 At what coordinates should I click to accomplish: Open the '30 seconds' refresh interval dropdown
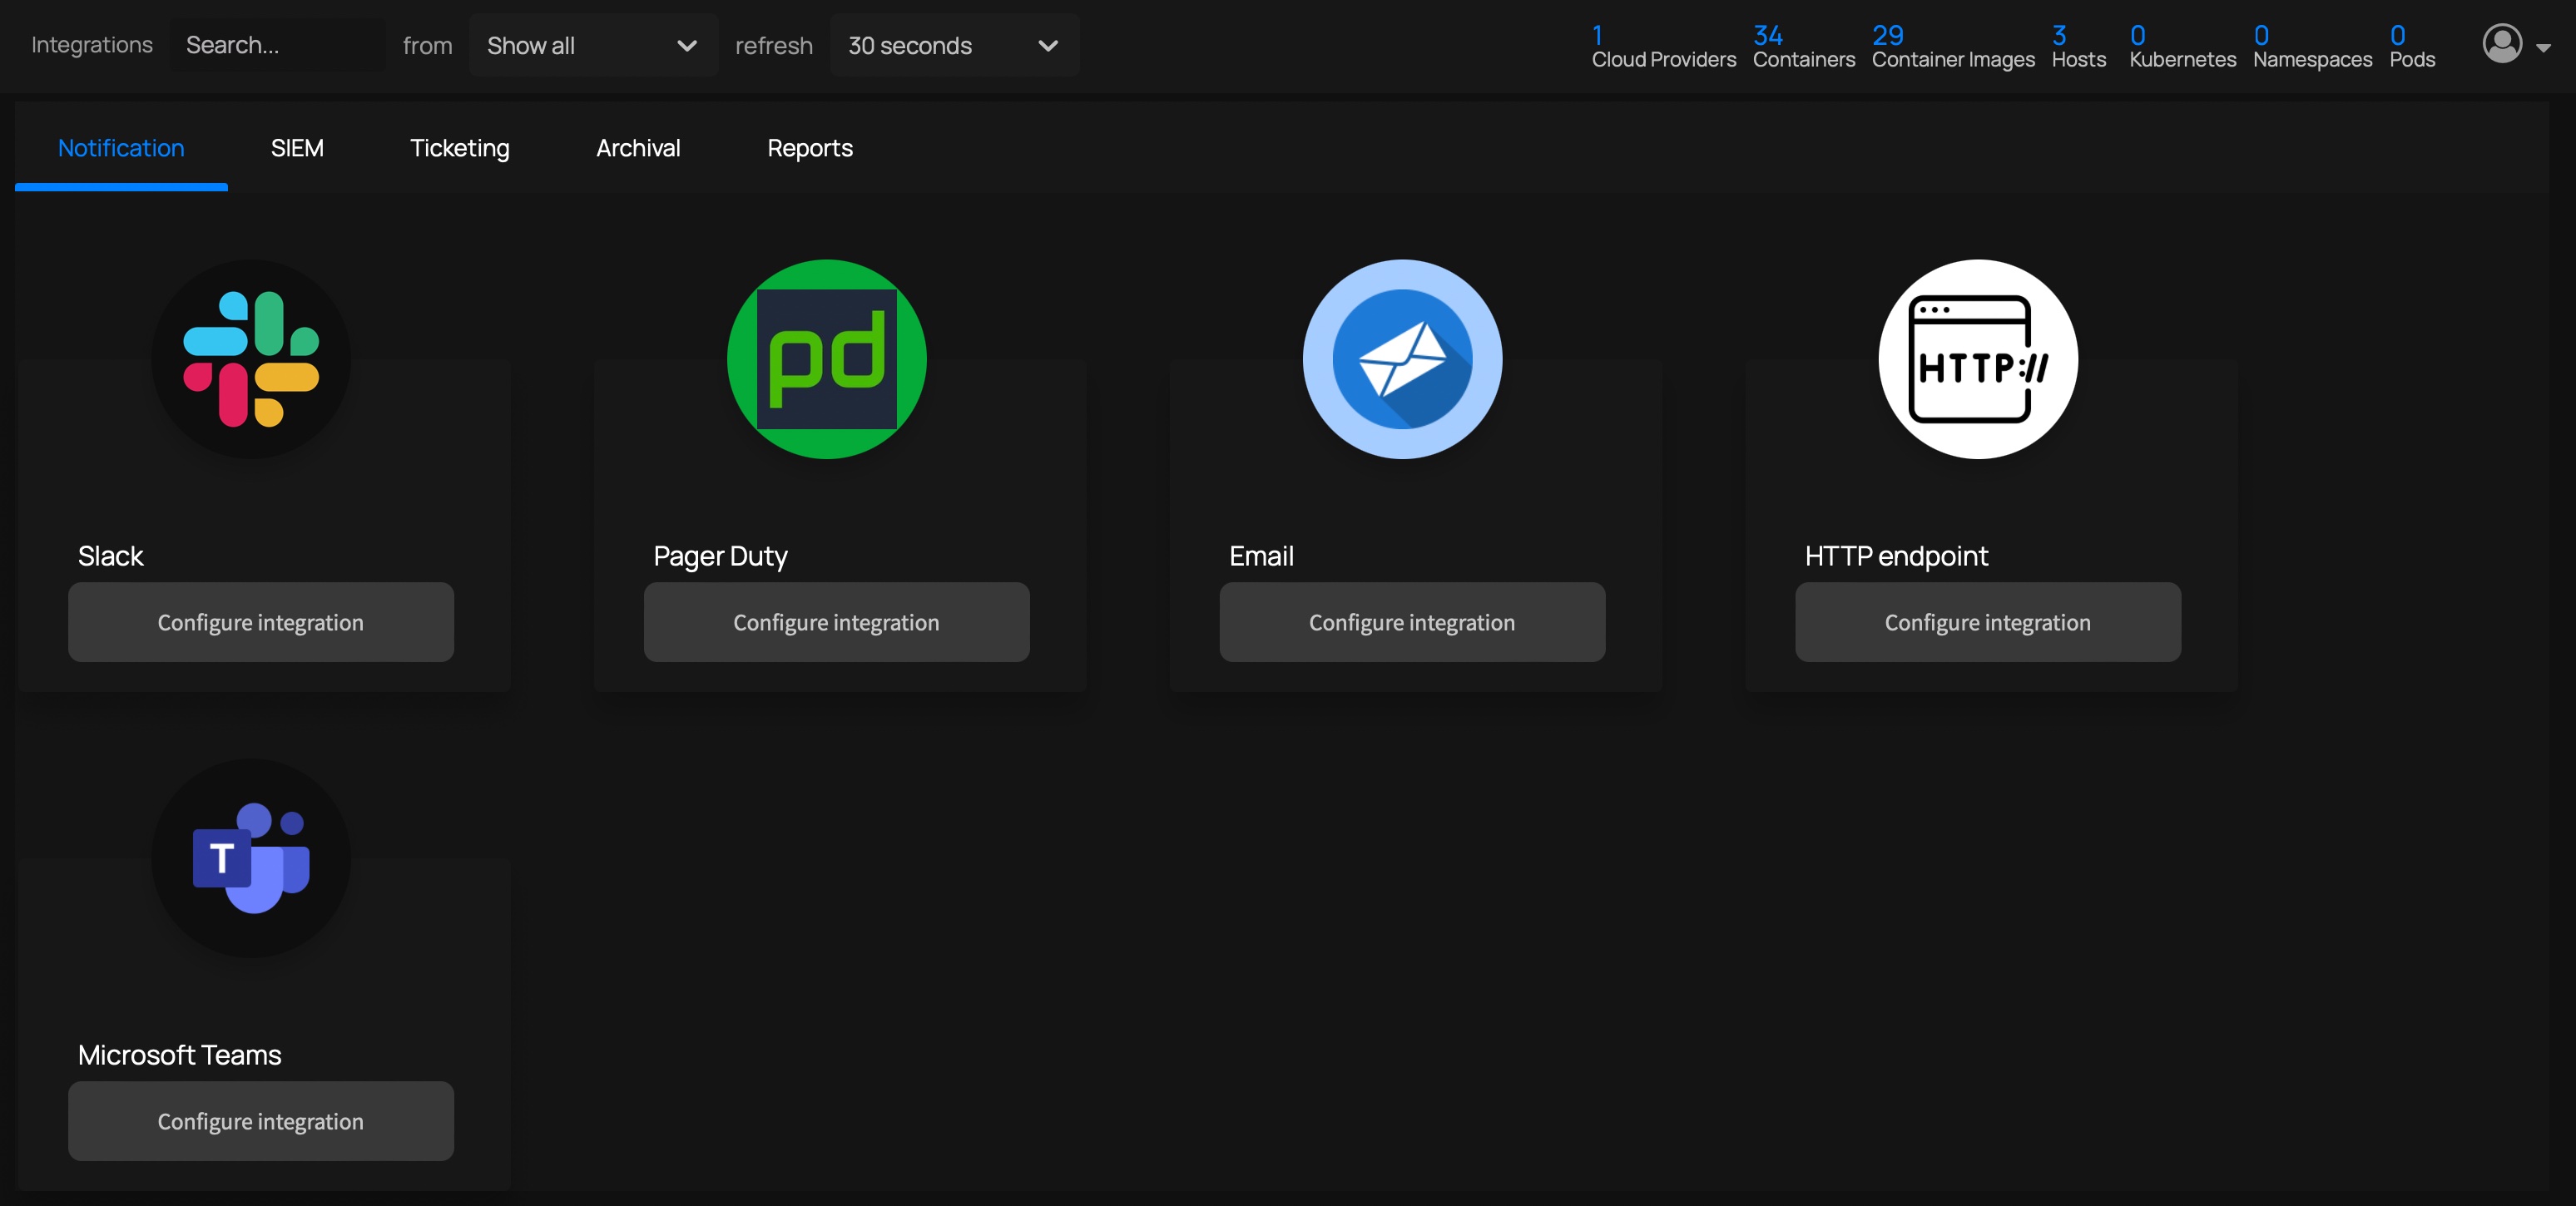pyautogui.click(x=954, y=45)
